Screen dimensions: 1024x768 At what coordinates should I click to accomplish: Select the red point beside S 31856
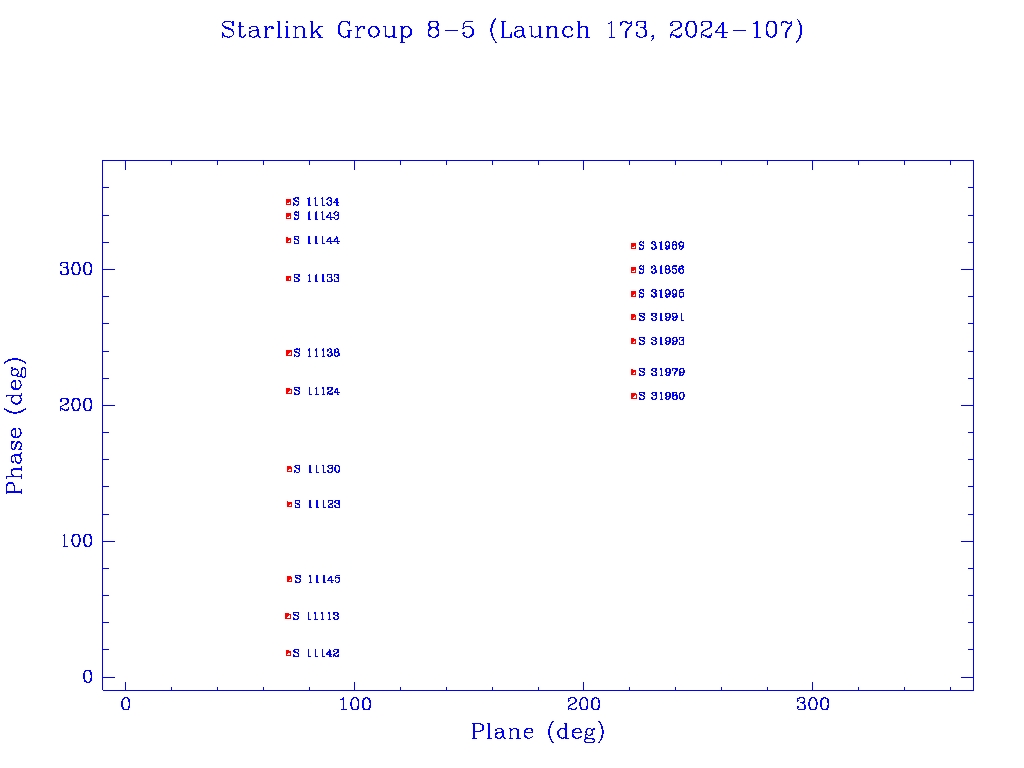633,270
